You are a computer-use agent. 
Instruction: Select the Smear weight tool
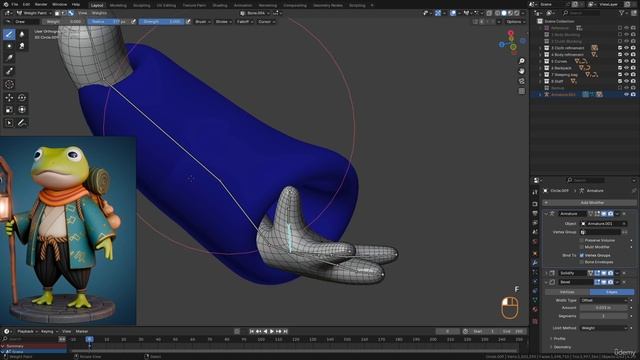click(22, 46)
